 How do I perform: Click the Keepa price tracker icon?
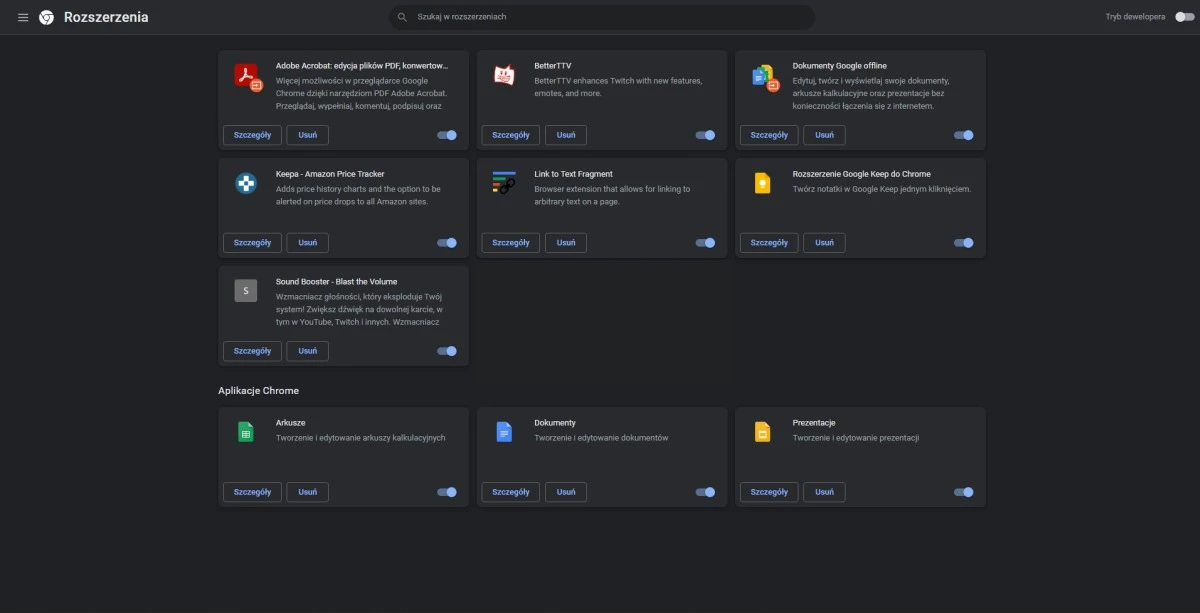(x=246, y=183)
